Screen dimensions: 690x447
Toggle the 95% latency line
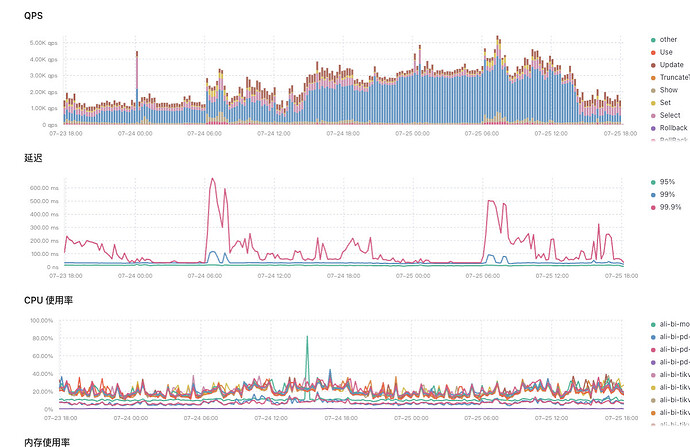(663, 182)
